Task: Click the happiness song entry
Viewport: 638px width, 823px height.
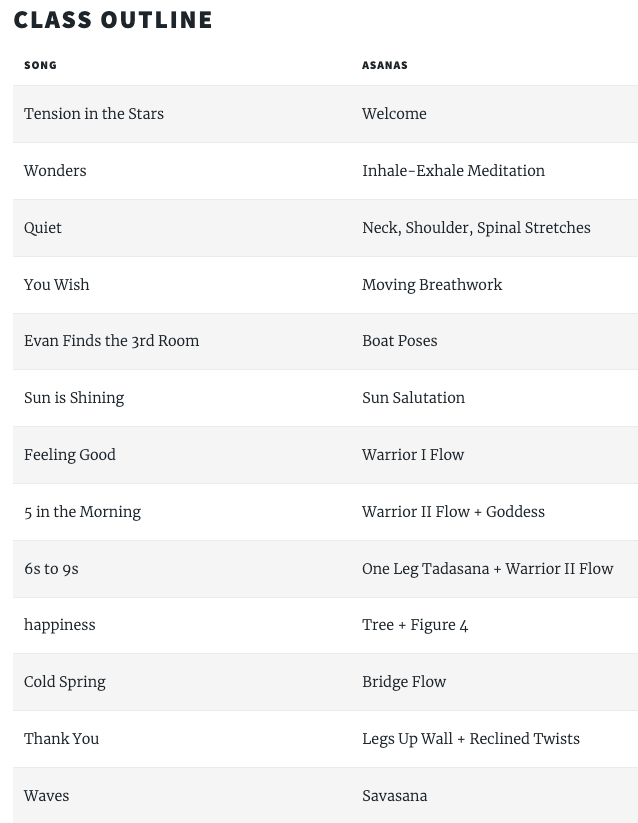Action: 60,625
